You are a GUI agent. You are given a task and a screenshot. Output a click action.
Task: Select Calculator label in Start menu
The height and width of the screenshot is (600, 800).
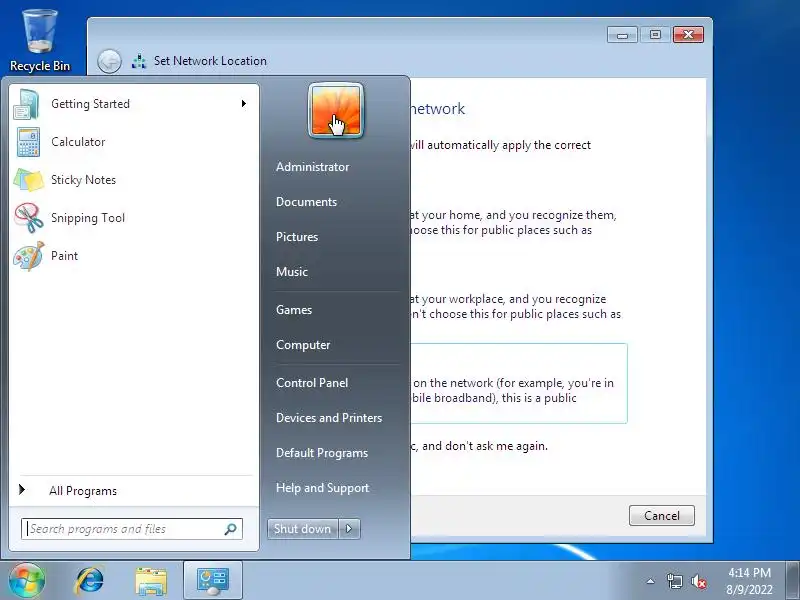click(78, 142)
